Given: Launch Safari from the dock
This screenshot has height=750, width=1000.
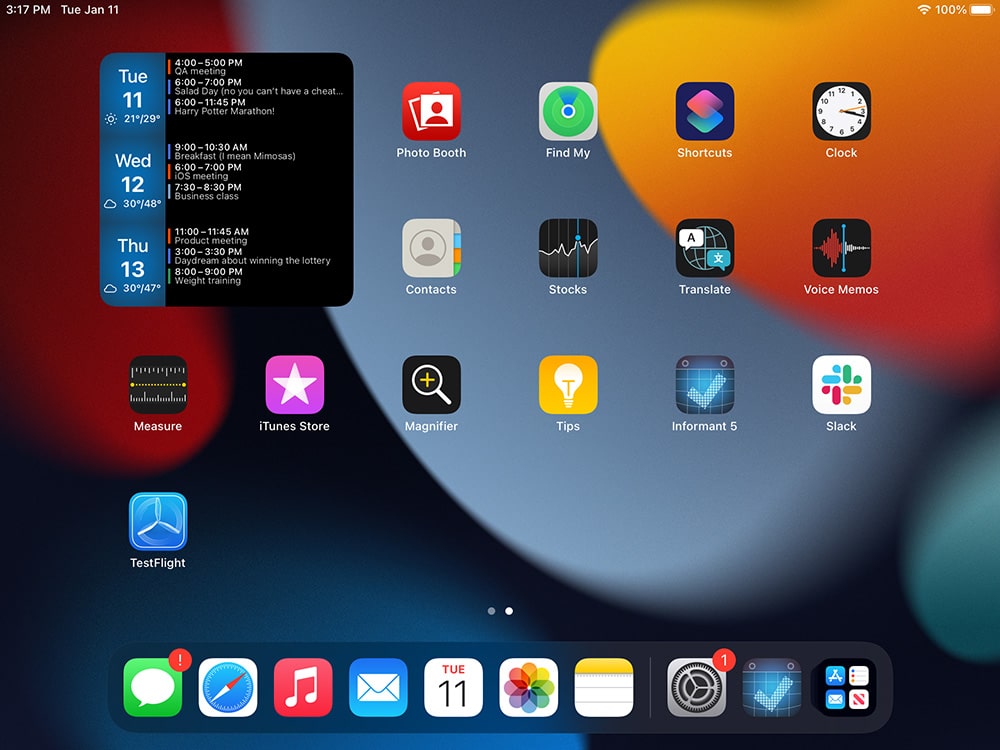Looking at the screenshot, I should (x=228, y=688).
